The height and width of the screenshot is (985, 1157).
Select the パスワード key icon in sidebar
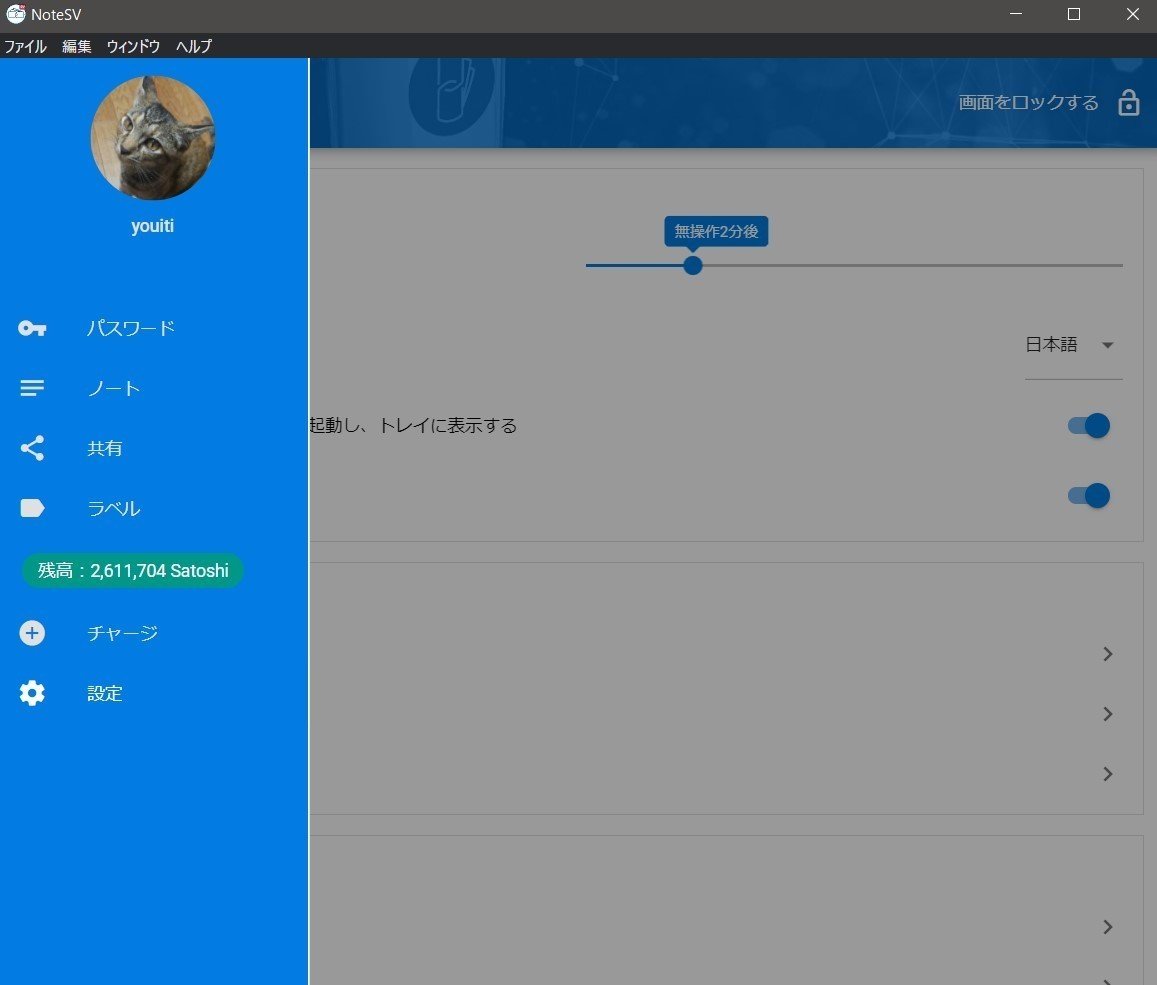pos(31,328)
